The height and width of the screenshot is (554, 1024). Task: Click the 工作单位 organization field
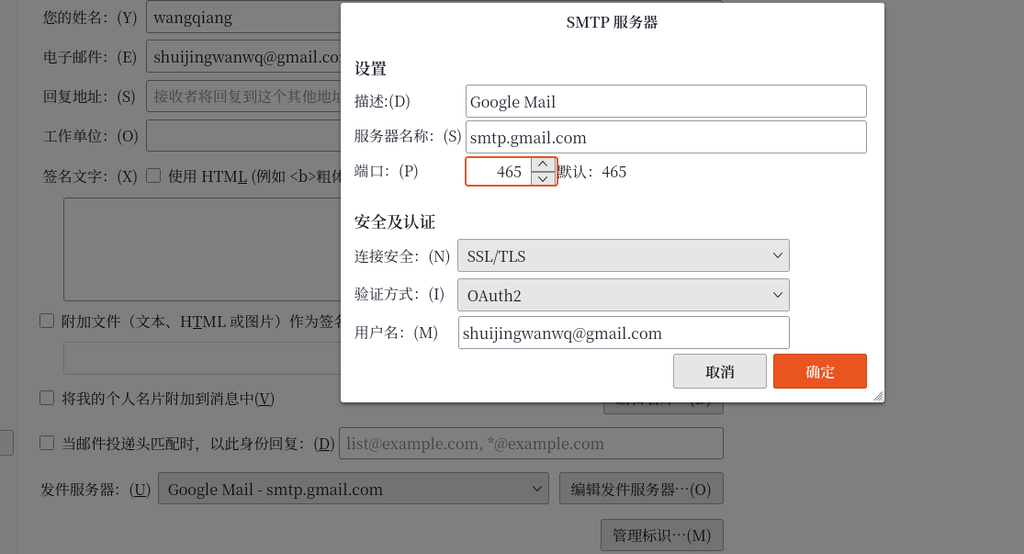244,136
